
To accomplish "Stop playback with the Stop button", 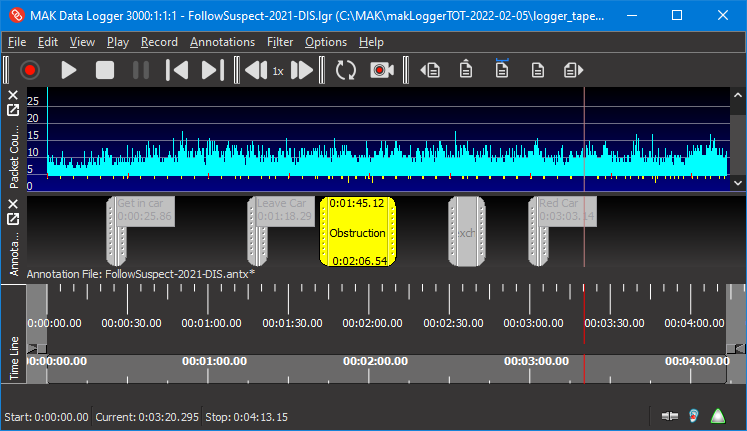I will (105, 70).
